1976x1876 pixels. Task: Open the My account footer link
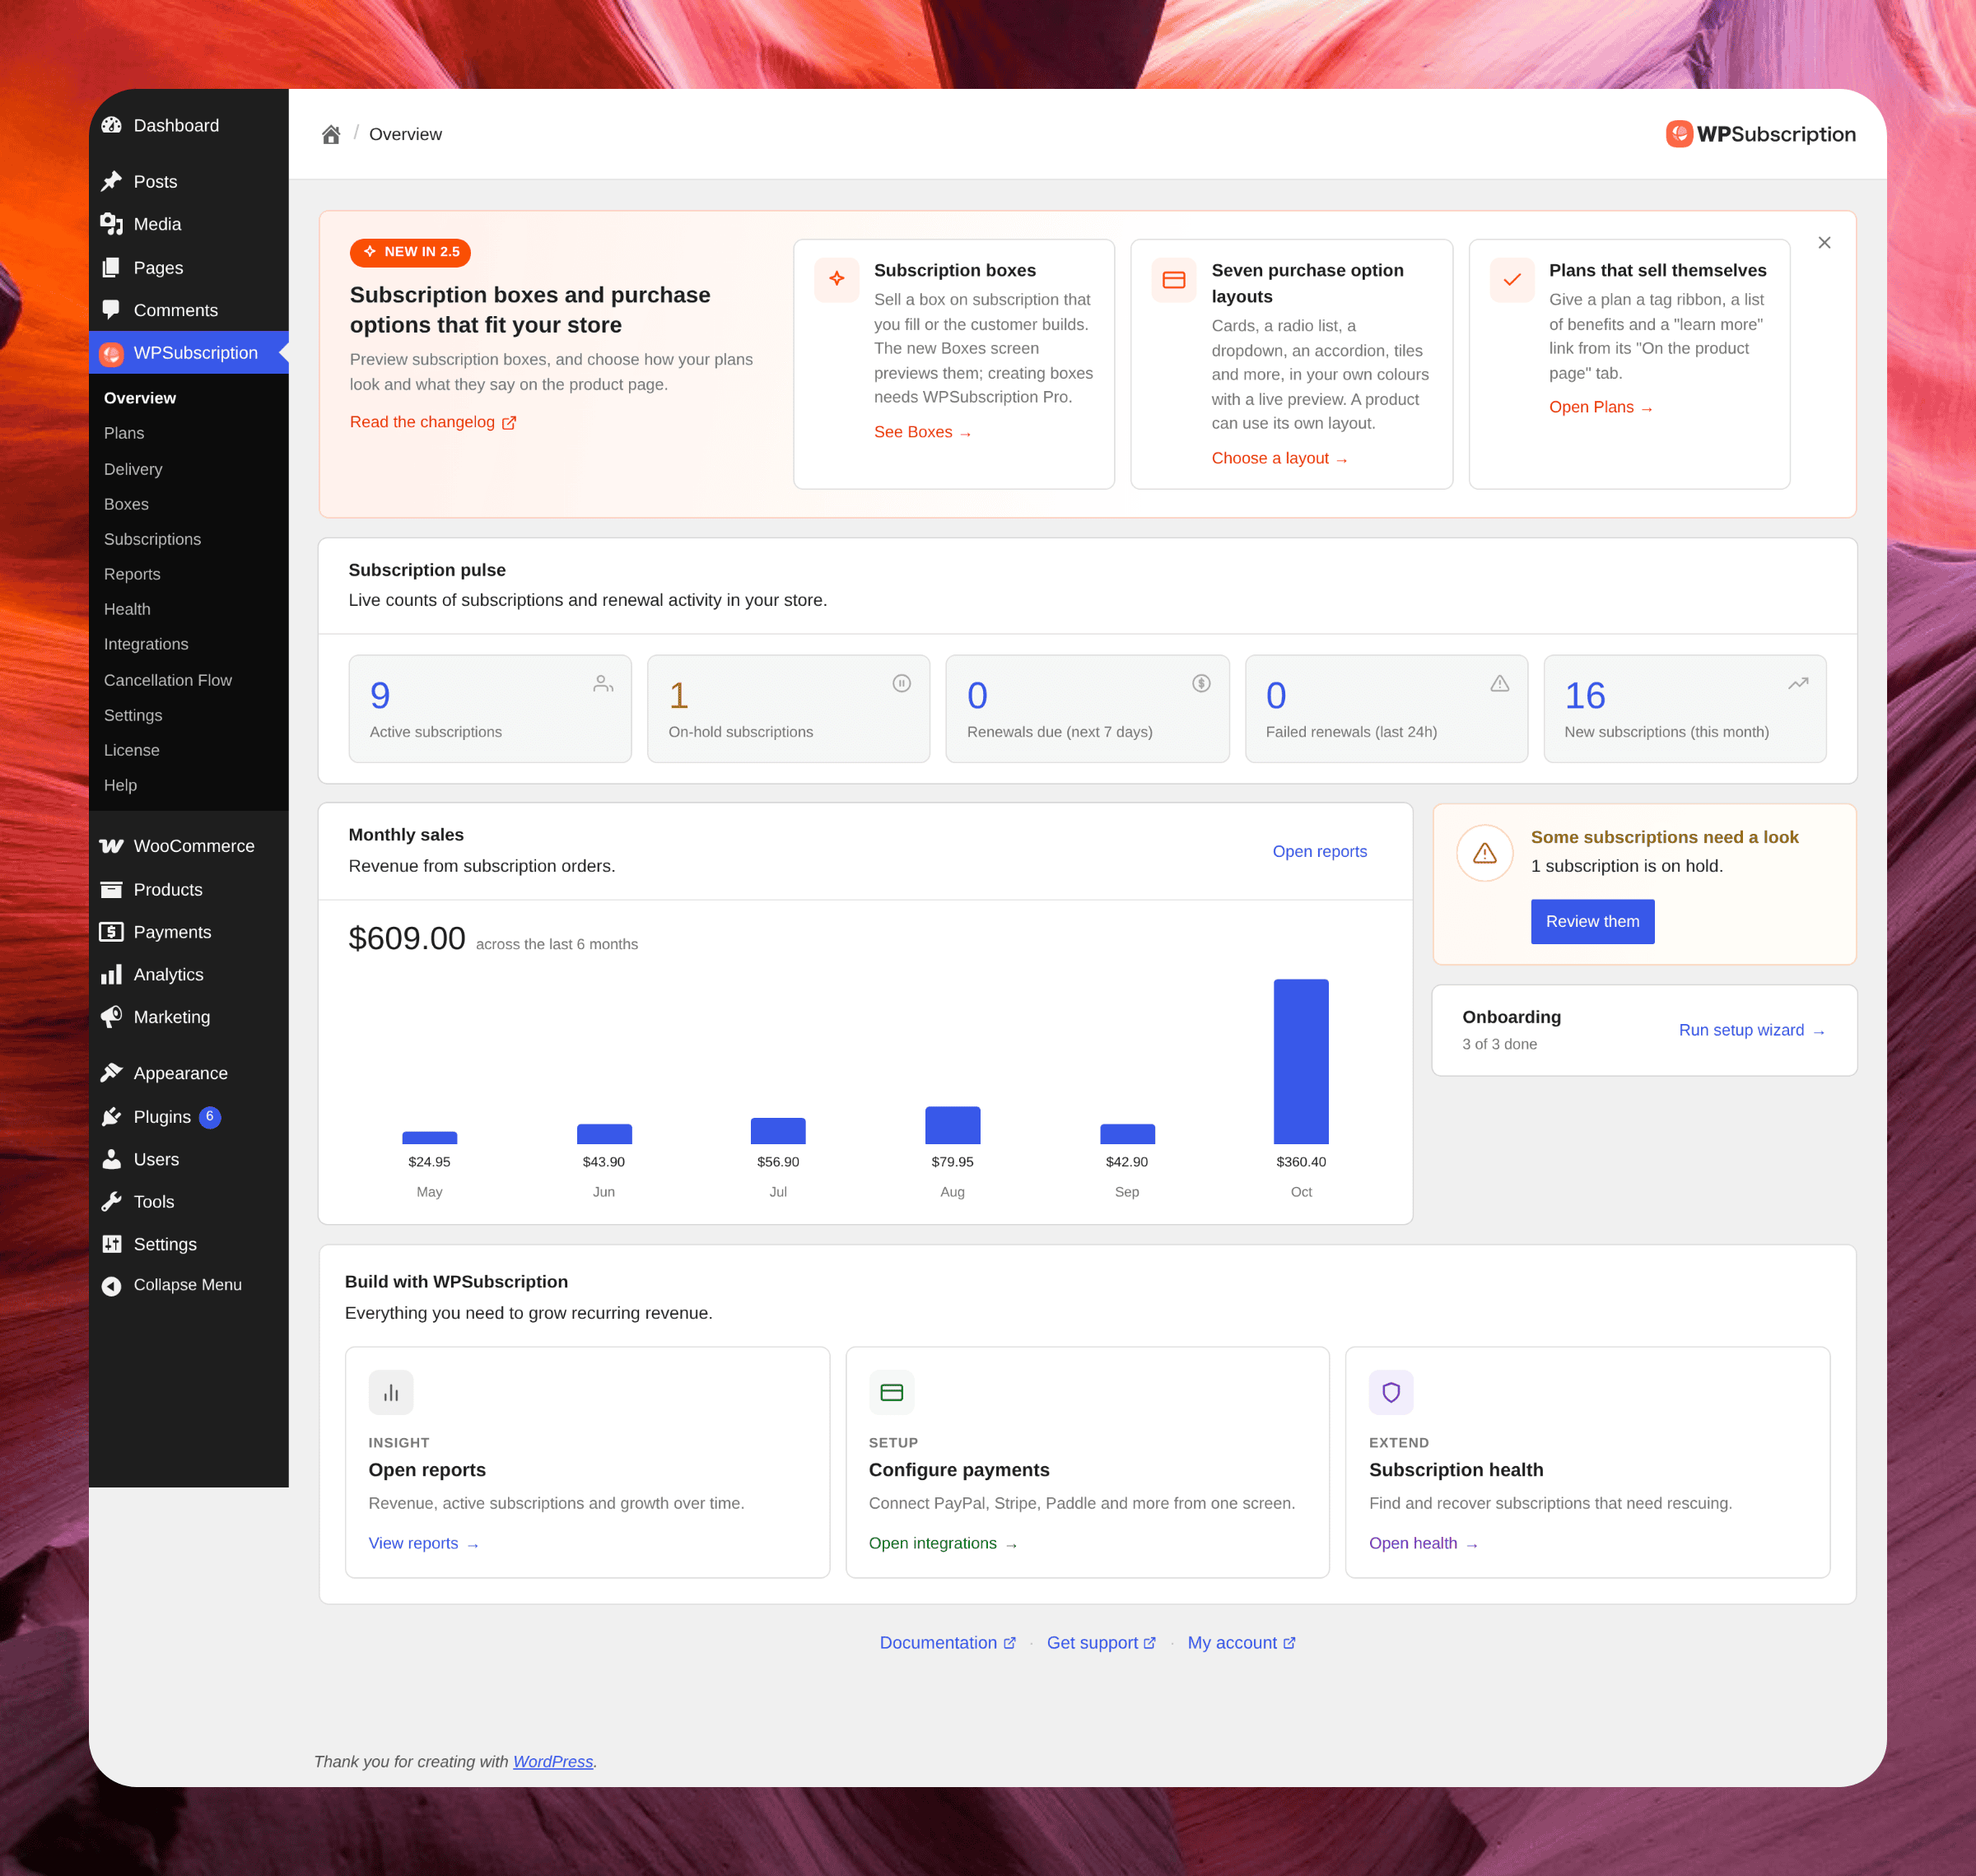tap(1241, 1643)
